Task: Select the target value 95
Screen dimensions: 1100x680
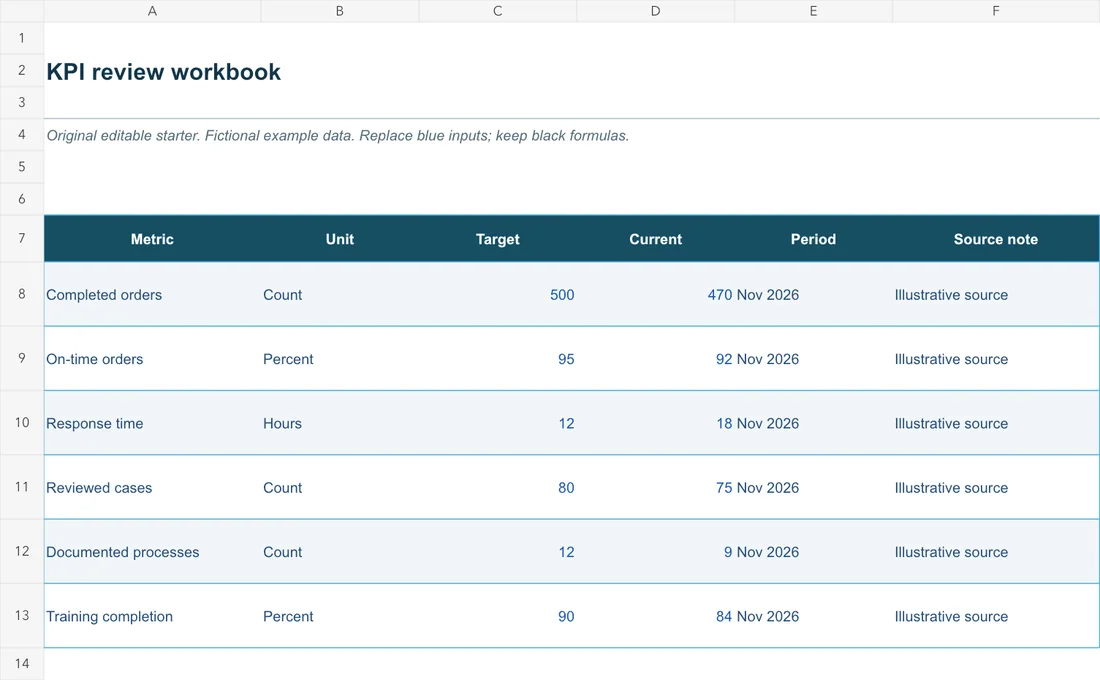Action: coord(497,359)
